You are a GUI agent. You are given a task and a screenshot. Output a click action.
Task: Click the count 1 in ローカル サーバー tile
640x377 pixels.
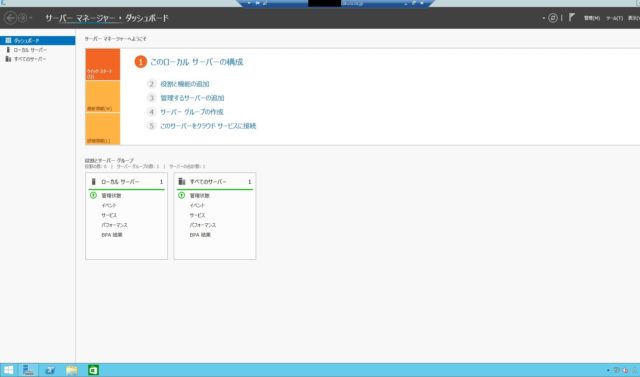(161, 182)
